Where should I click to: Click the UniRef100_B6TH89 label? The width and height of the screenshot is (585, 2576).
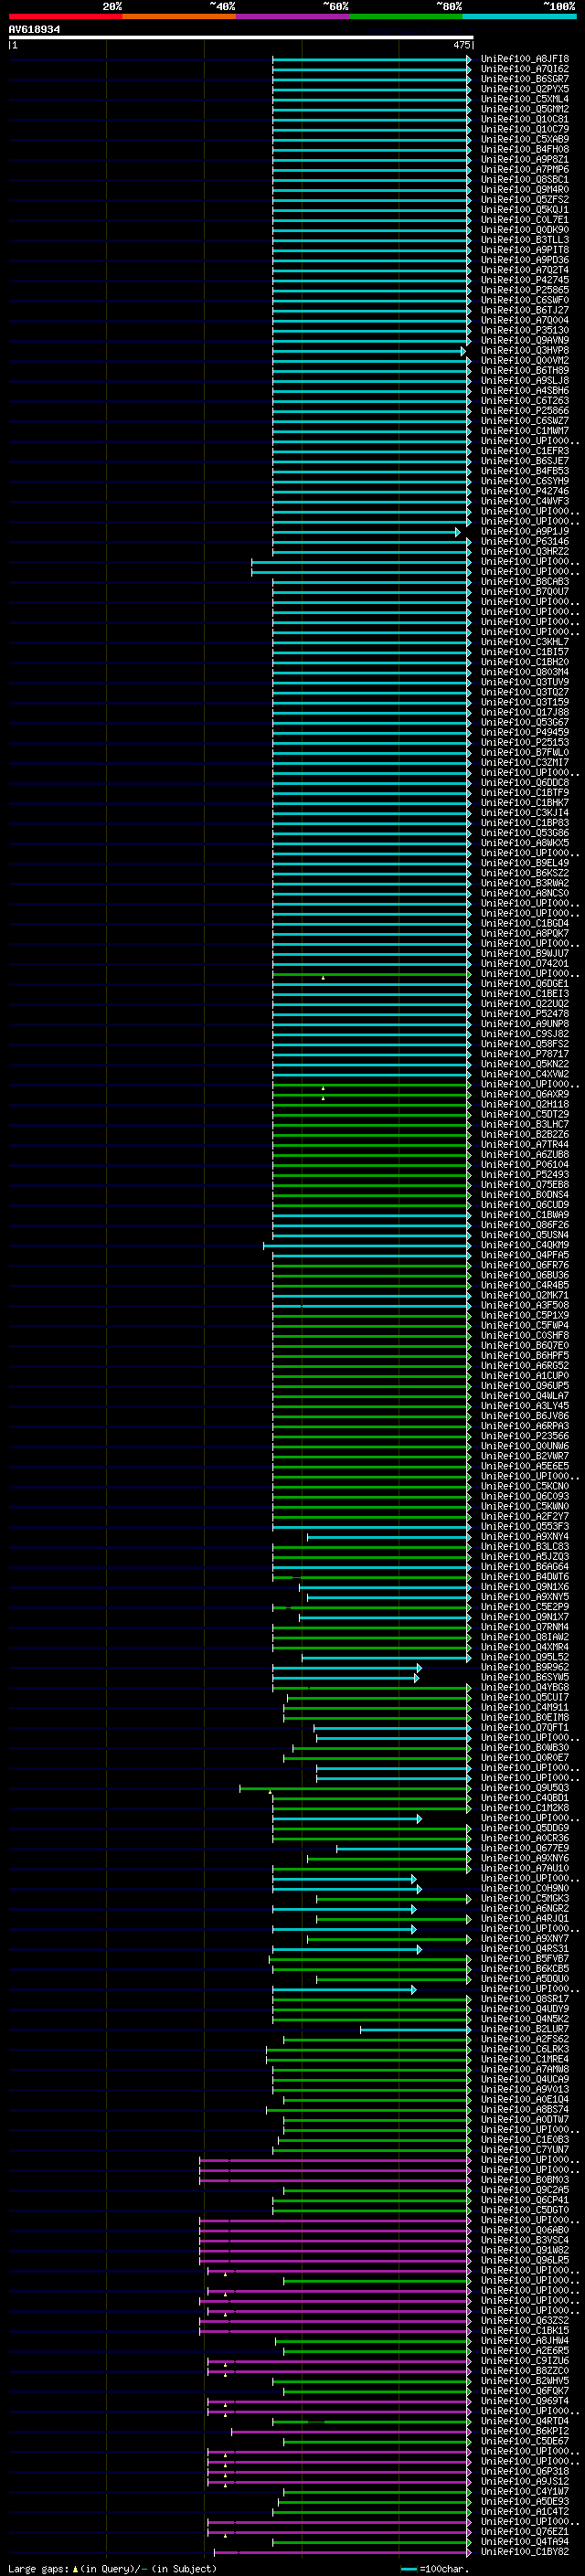pos(525,370)
